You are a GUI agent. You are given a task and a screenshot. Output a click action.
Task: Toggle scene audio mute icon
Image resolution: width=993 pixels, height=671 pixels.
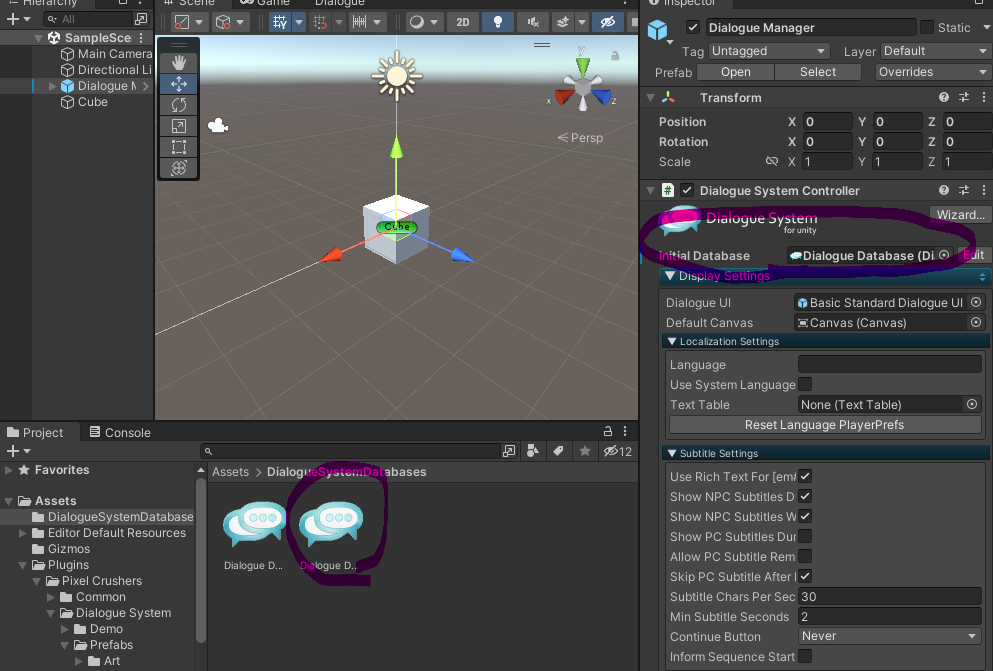tap(533, 22)
